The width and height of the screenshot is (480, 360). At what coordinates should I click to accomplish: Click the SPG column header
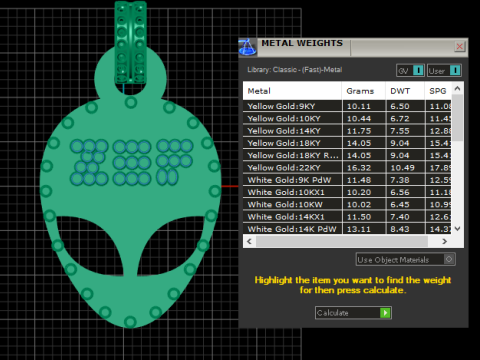coord(438,91)
